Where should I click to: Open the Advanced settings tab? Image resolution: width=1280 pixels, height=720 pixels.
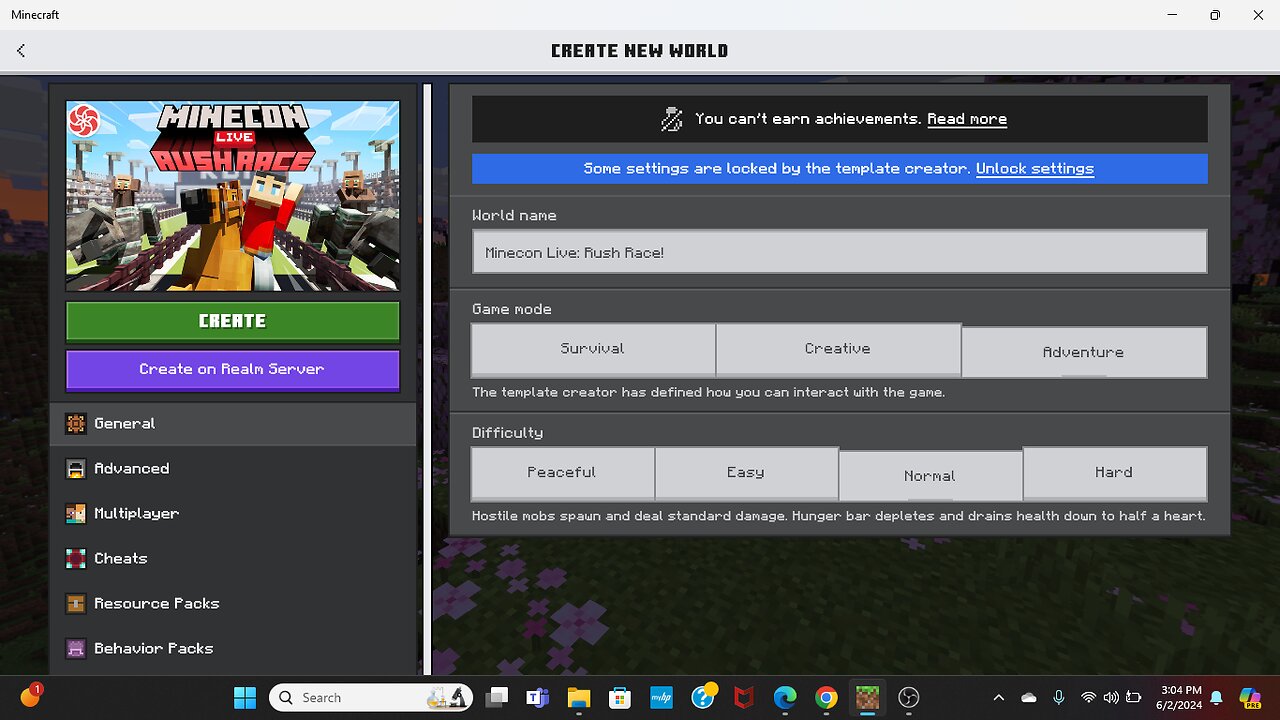tap(233, 468)
